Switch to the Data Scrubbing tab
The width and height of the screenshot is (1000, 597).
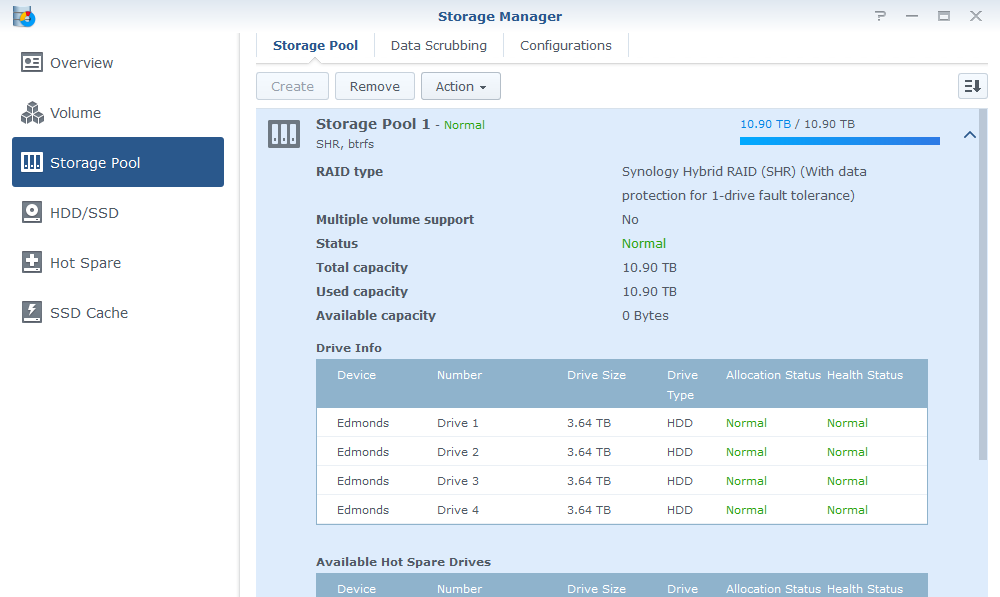coord(439,45)
